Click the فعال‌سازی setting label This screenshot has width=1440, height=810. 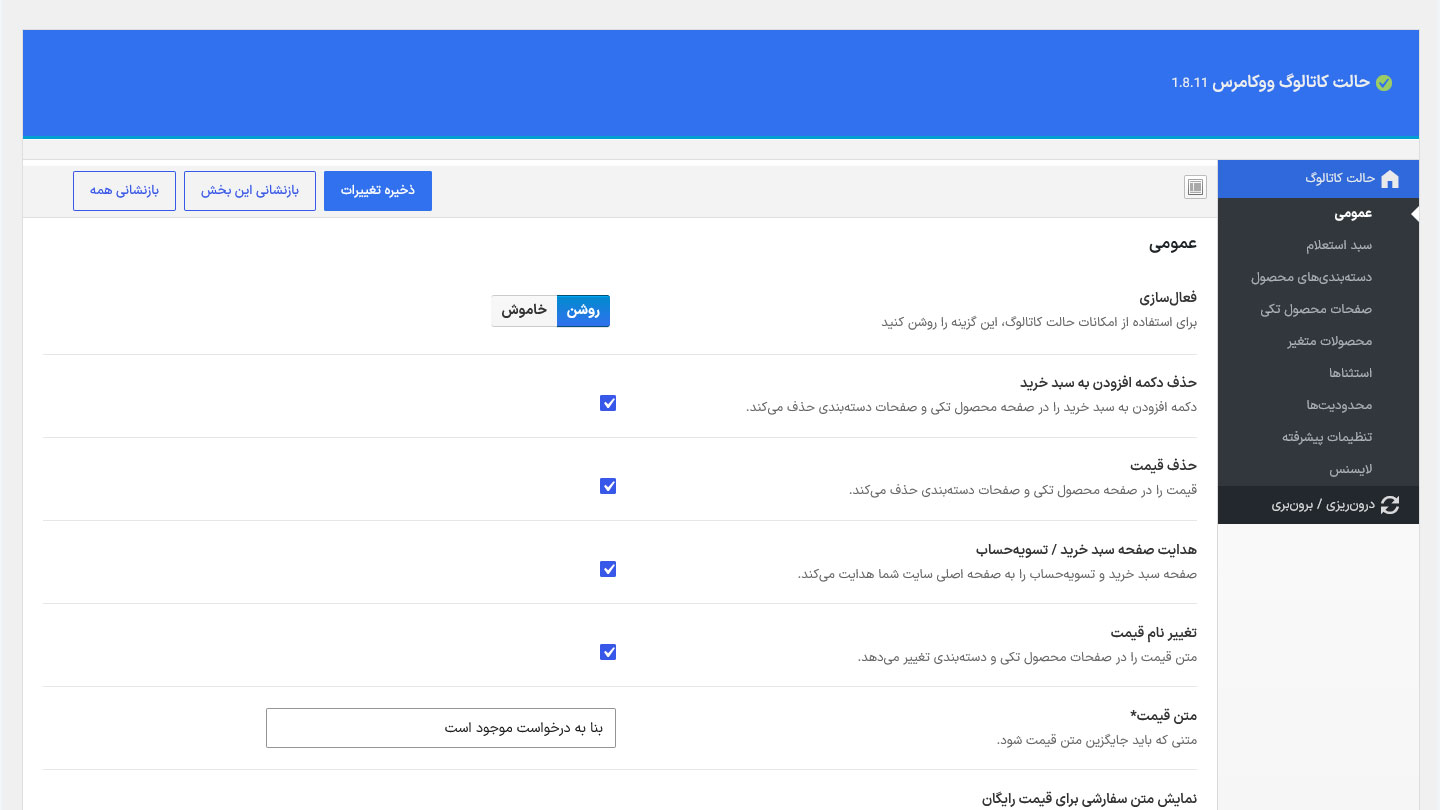point(1168,299)
